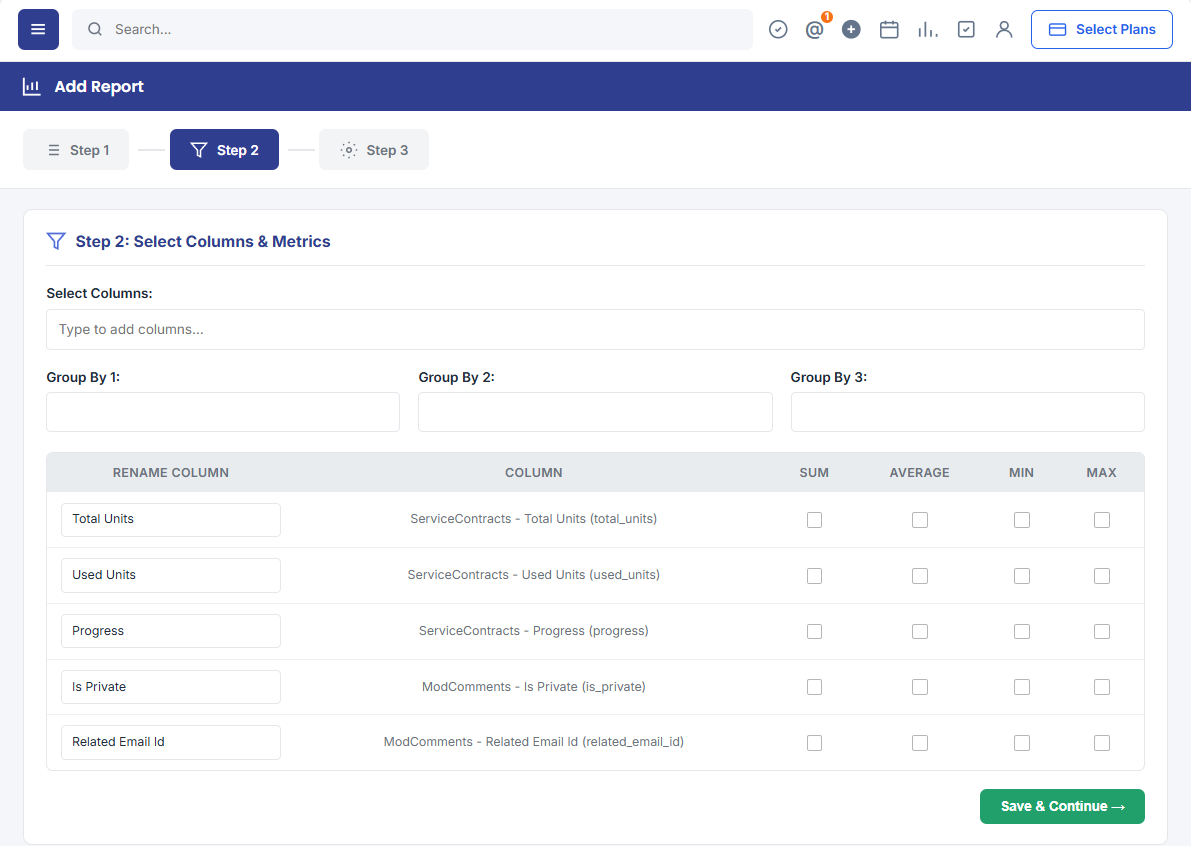Image resolution: width=1191 pixels, height=846 pixels.
Task: Click the Select Plans button
Action: (1101, 30)
